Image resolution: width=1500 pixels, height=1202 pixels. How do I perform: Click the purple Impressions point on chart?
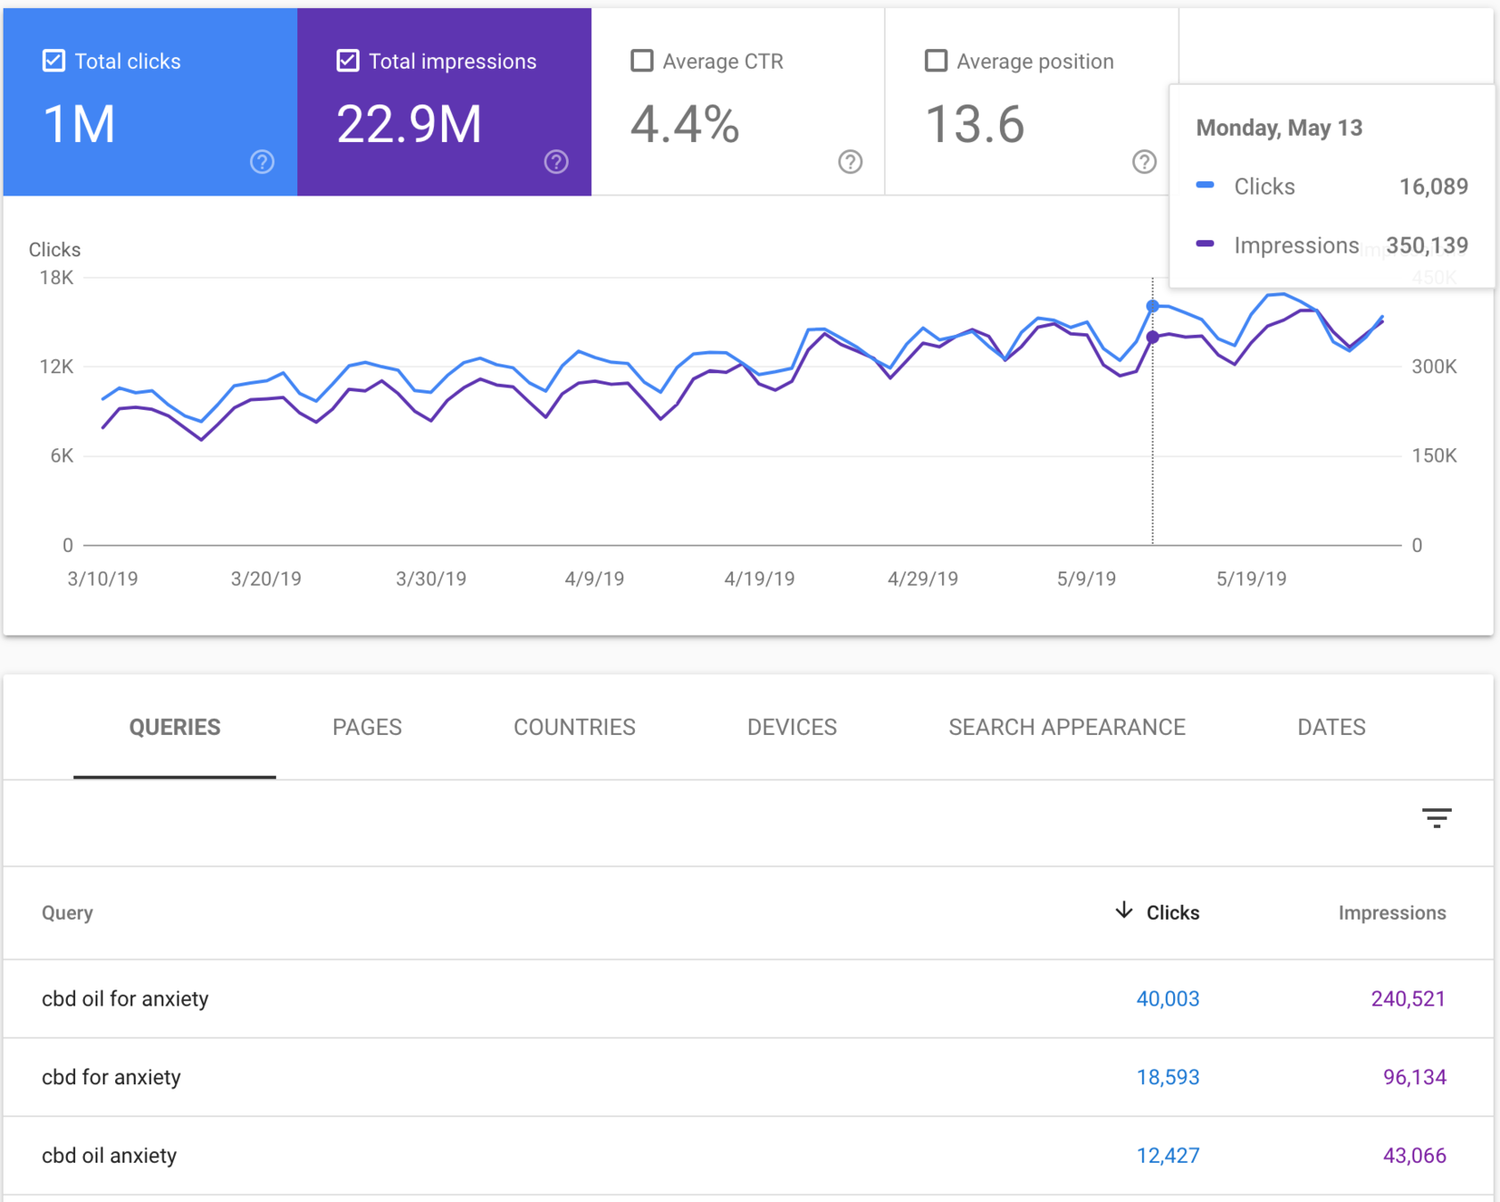pyautogui.click(x=1152, y=338)
